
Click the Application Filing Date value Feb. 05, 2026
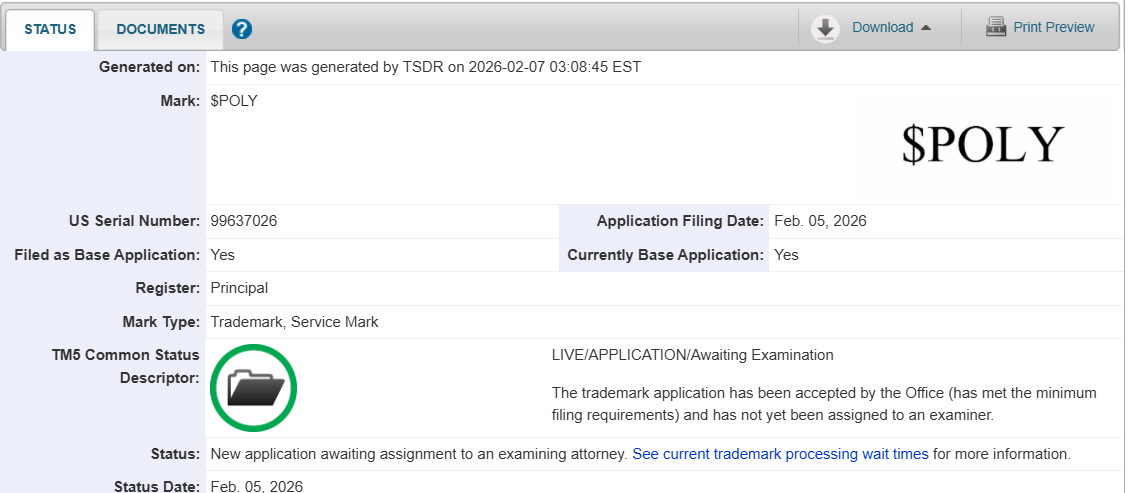pos(820,221)
